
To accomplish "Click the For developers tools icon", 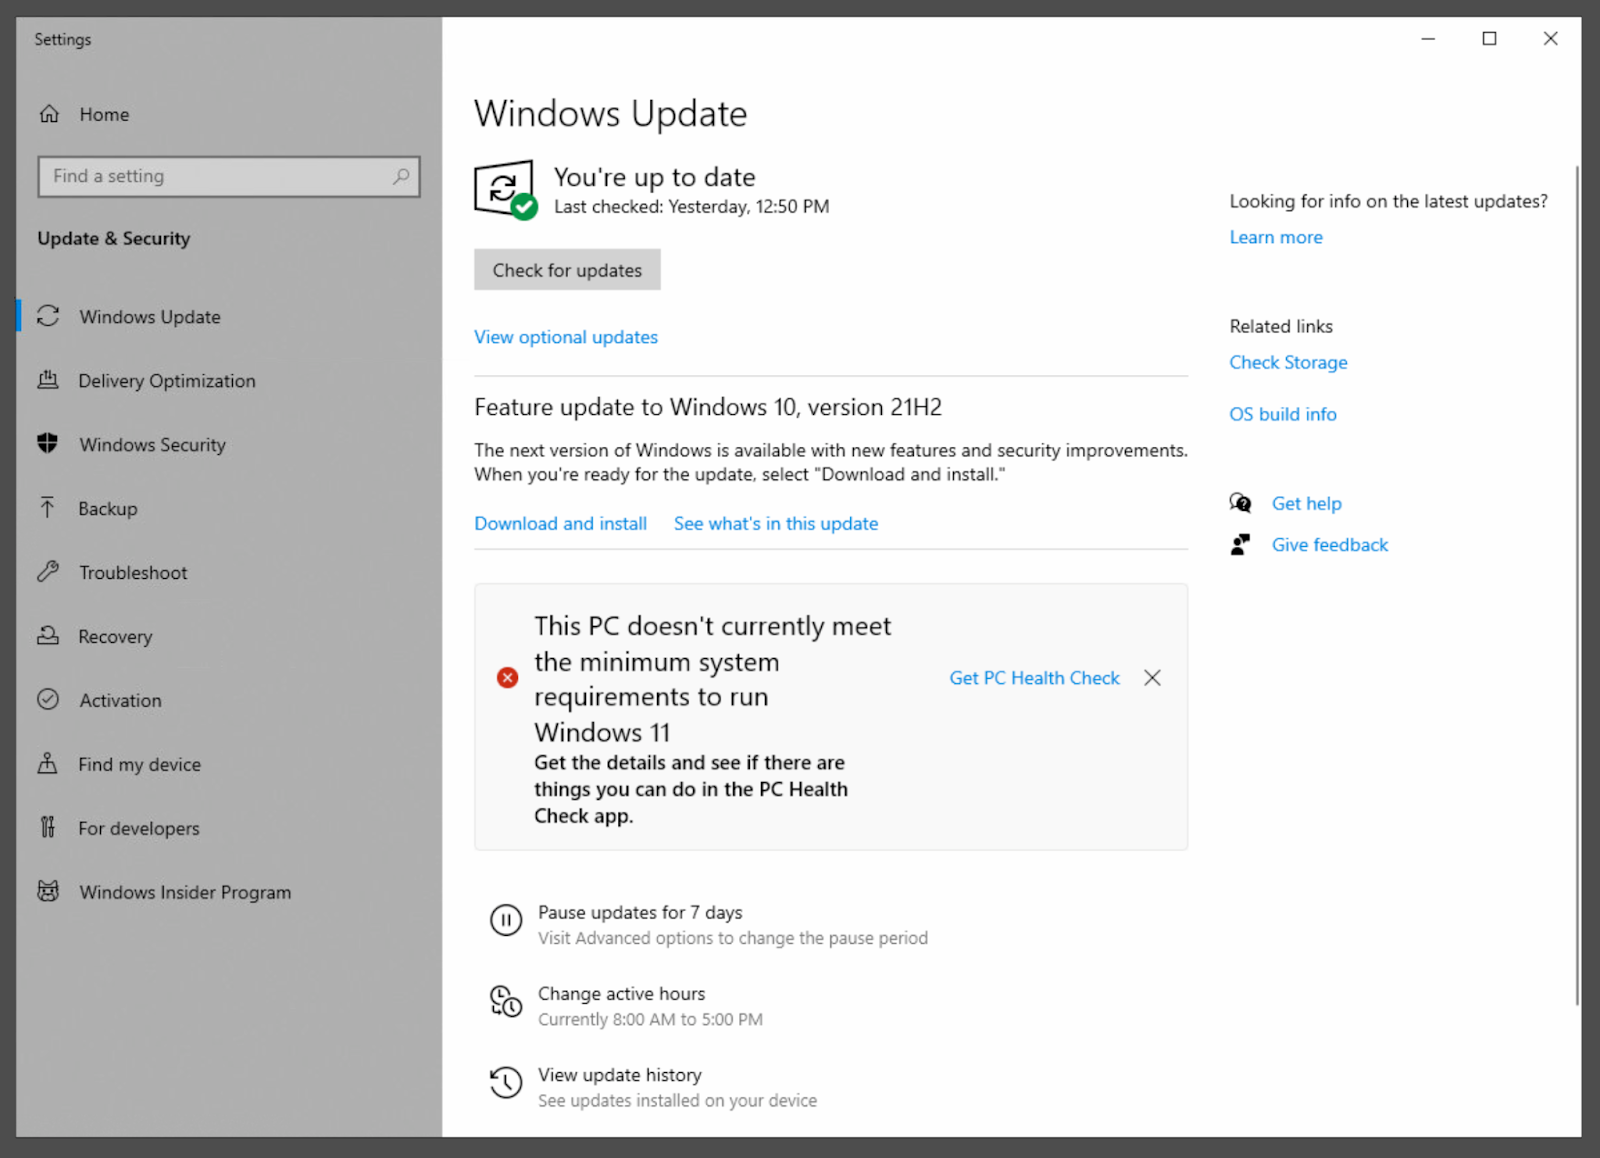I will coord(48,828).
